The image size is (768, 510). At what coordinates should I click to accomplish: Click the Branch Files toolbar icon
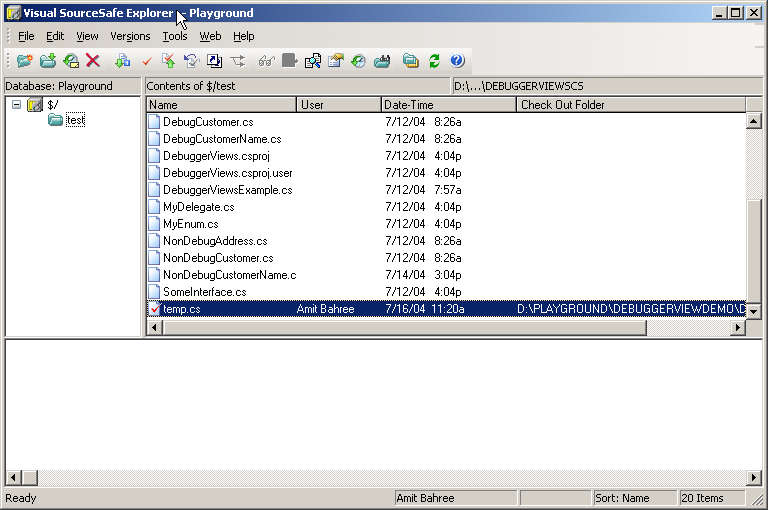click(238, 61)
